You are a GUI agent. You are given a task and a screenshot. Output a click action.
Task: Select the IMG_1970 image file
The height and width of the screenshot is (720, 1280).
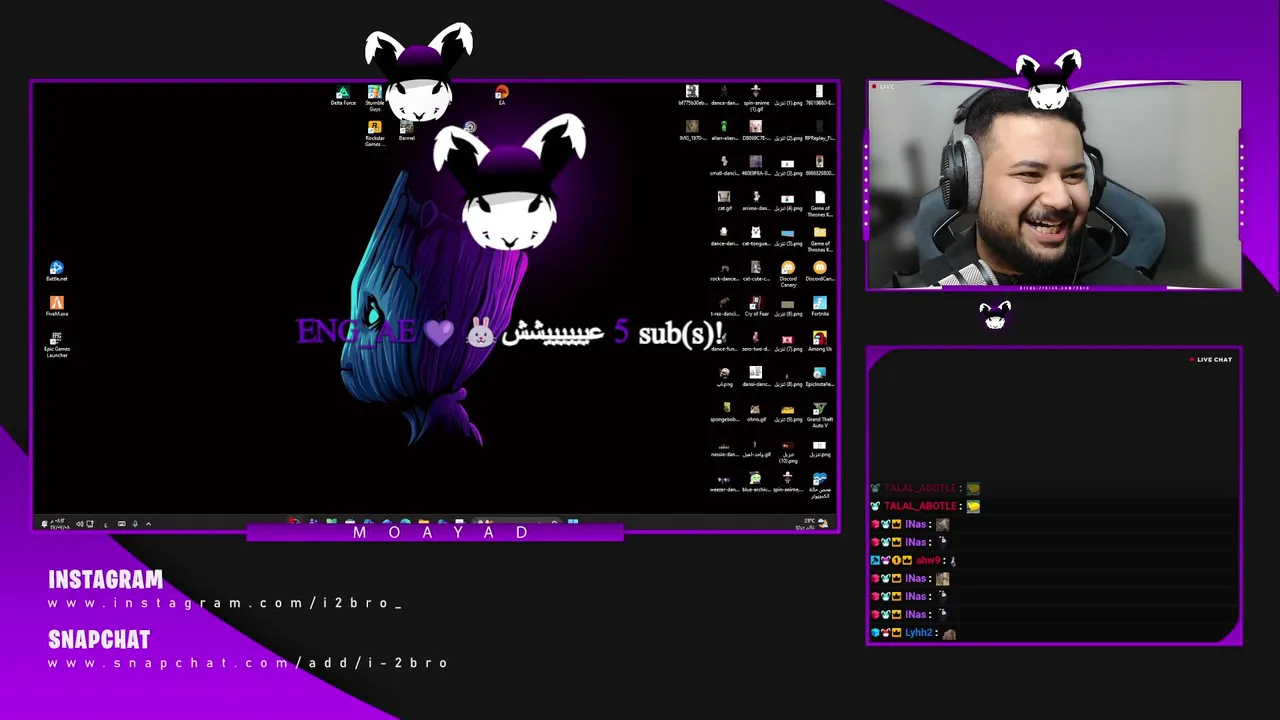[x=692, y=130]
